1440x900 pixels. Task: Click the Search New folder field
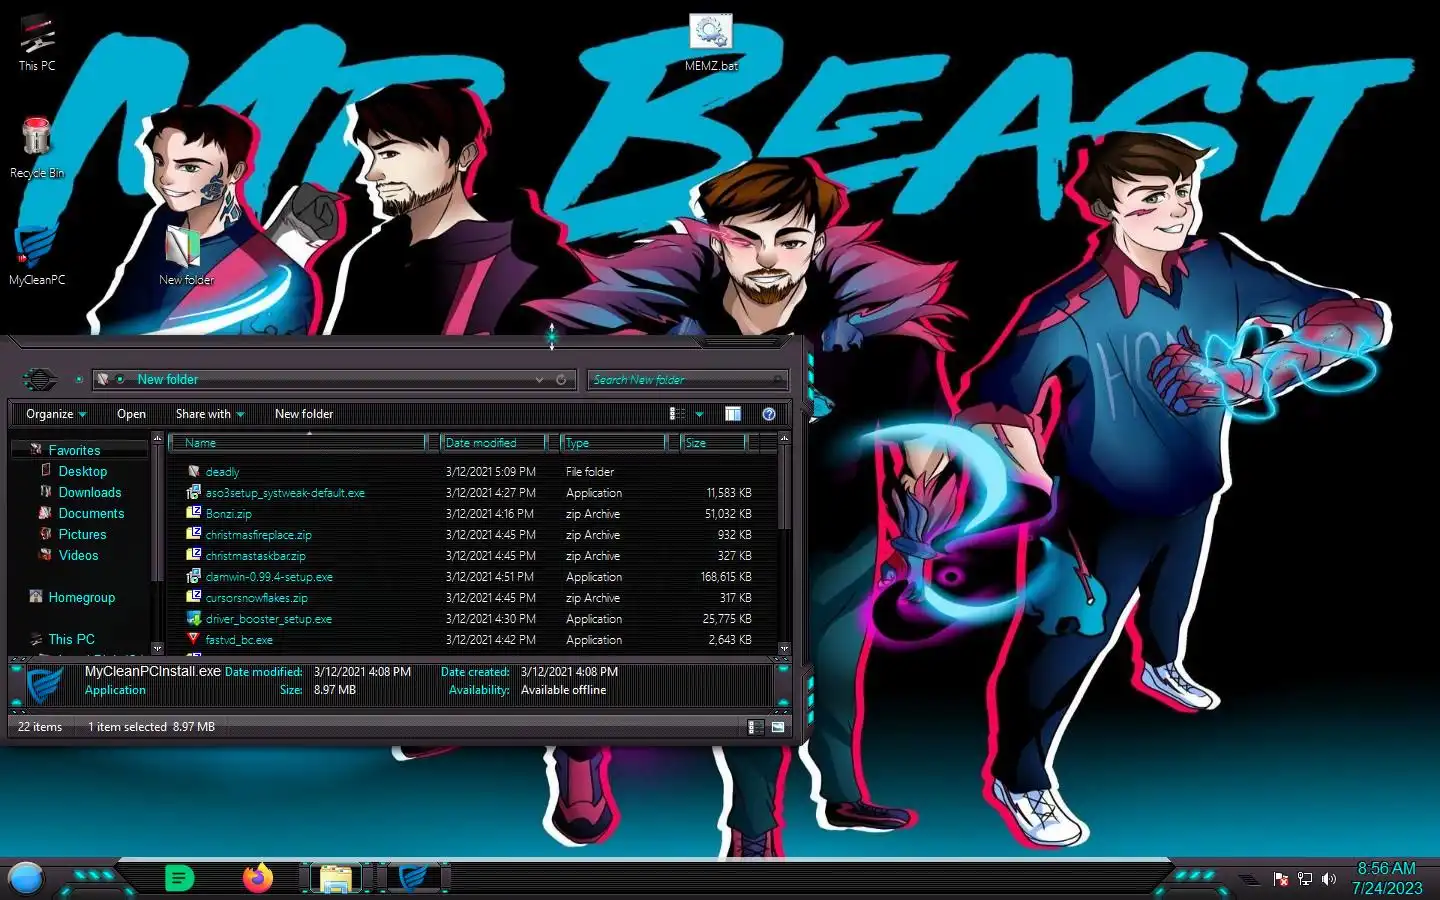[687, 380]
